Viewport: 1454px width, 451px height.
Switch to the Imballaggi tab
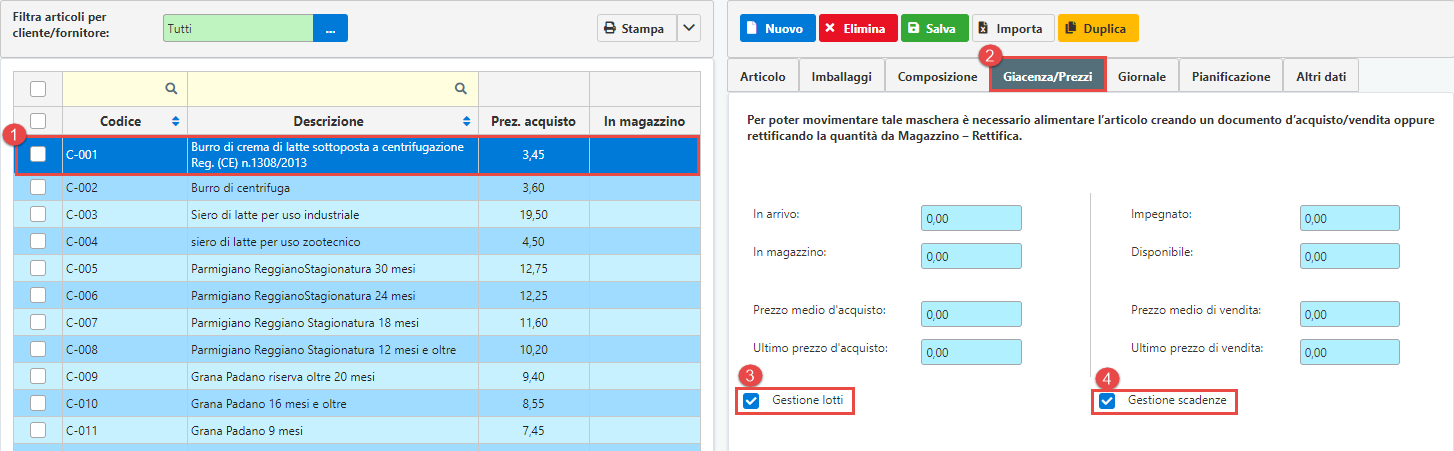[x=841, y=76]
